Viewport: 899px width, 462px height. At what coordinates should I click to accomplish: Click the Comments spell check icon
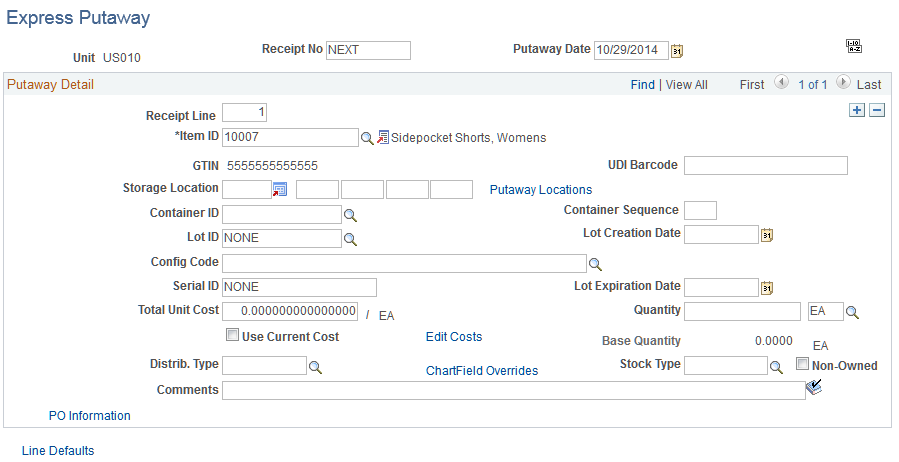(814, 388)
